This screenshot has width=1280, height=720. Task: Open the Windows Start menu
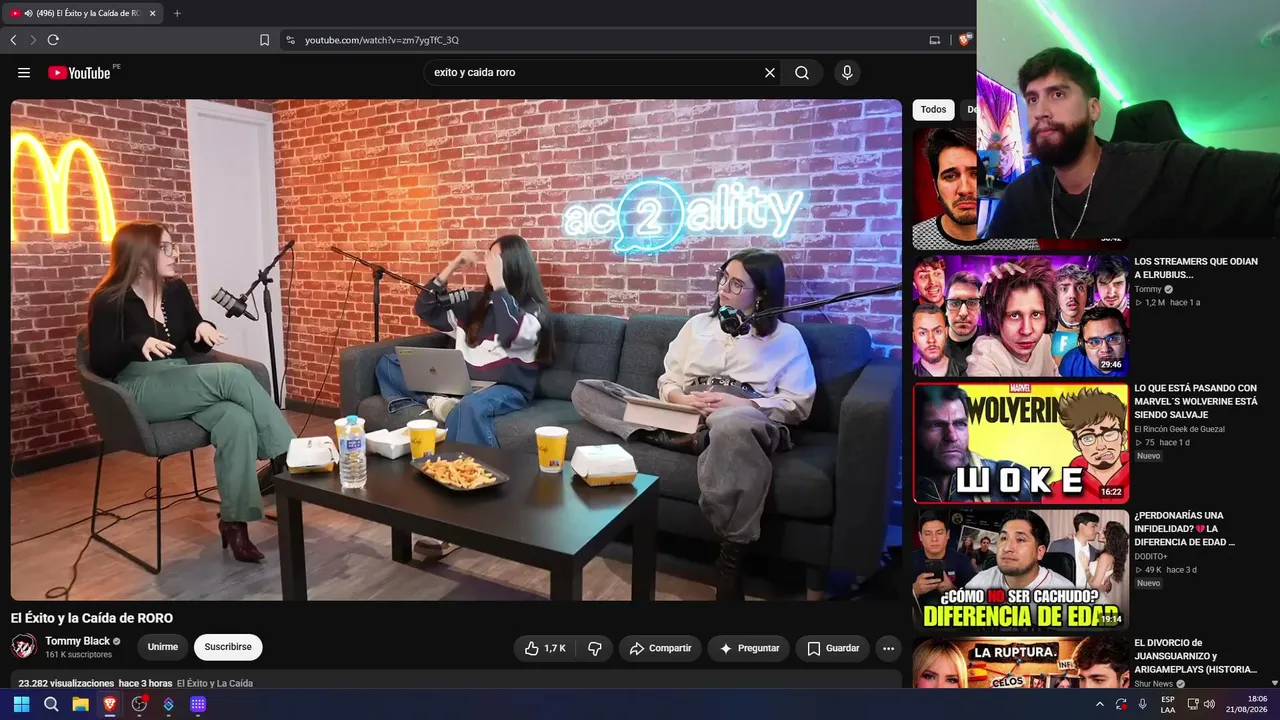point(21,704)
